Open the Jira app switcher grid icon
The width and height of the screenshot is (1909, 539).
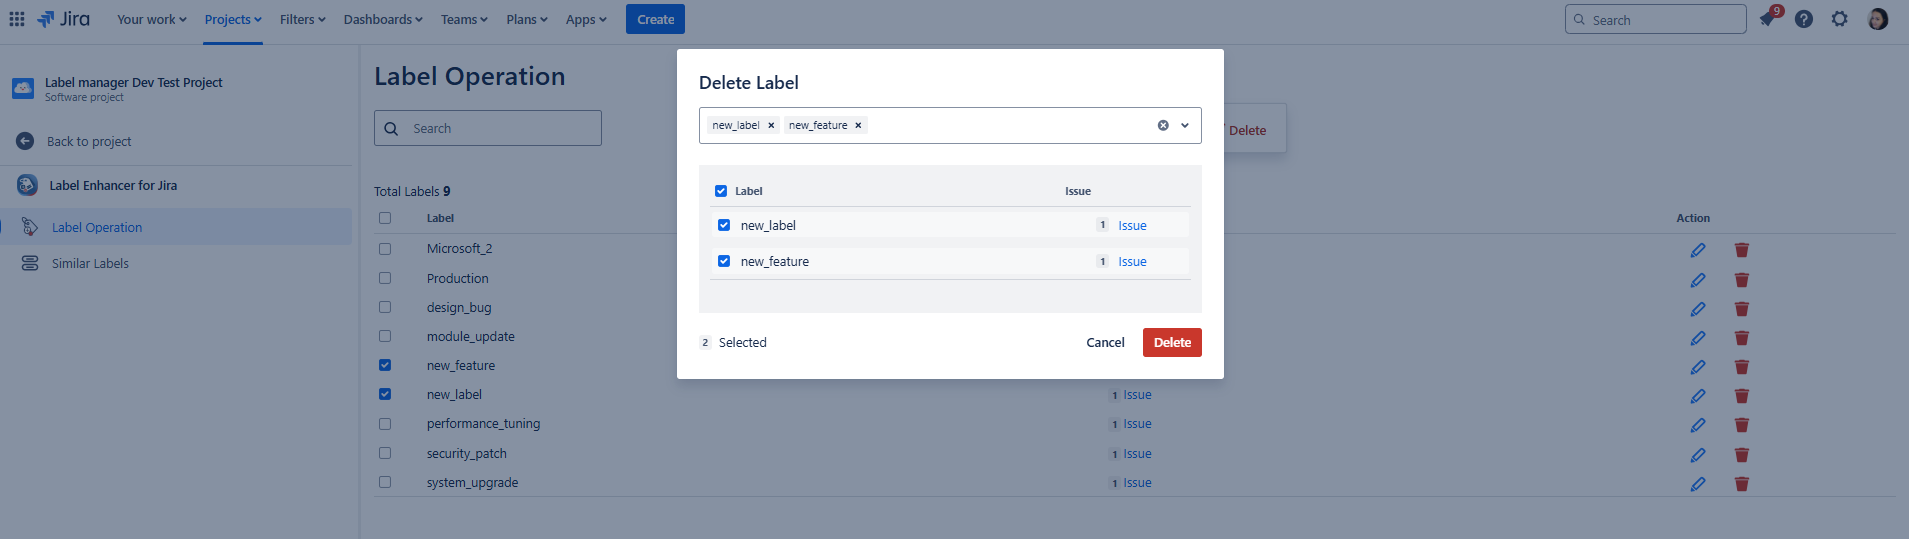click(17, 19)
